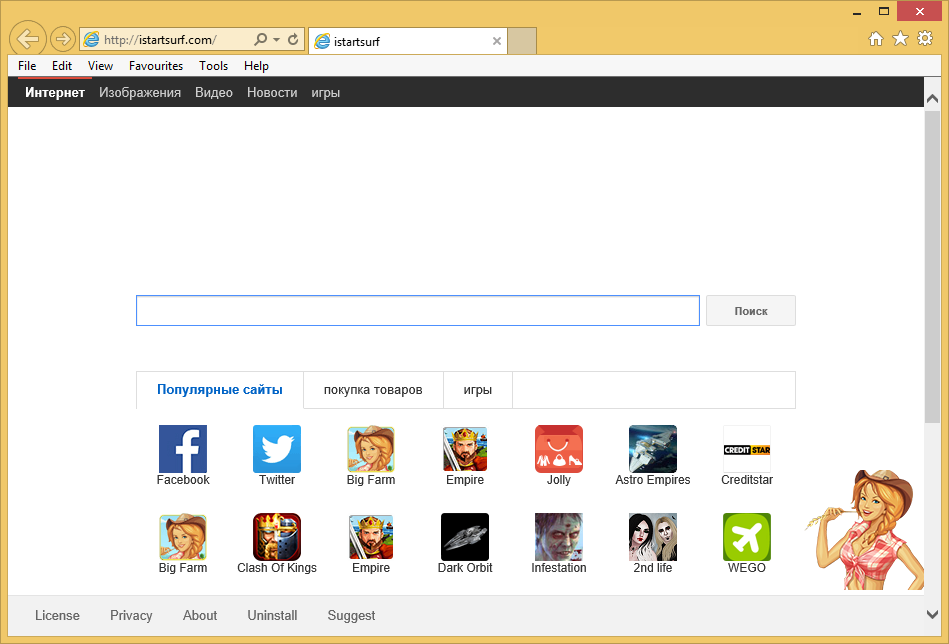Open the Creditstar icon
The width and height of the screenshot is (949, 644).
pyautogui.click(x=747, y=449)
